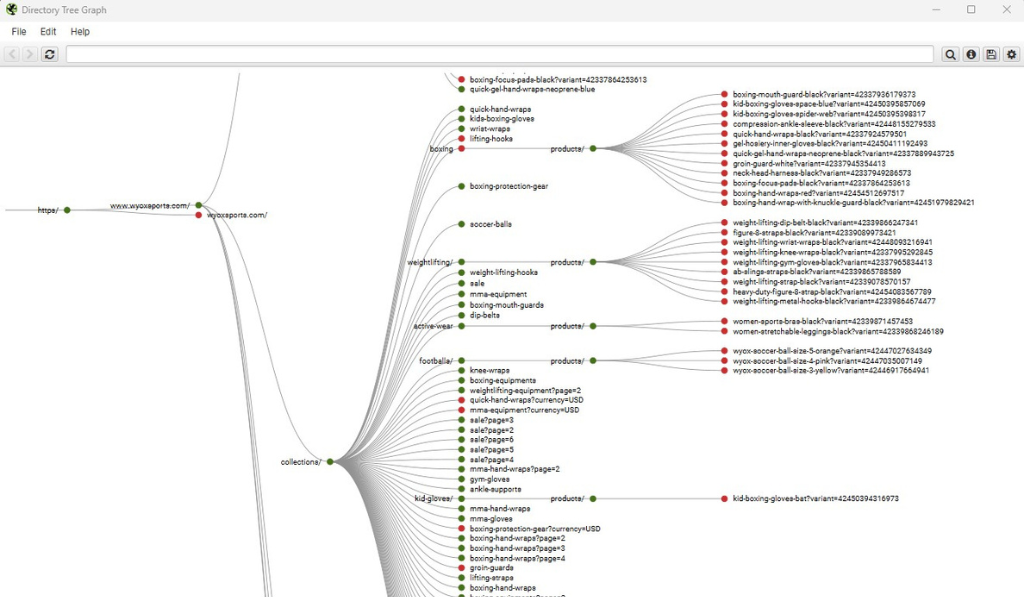Select the sale?page=6 node
Image resolution: width=1024 pixels, height=597 pixels.
[462, 440]
